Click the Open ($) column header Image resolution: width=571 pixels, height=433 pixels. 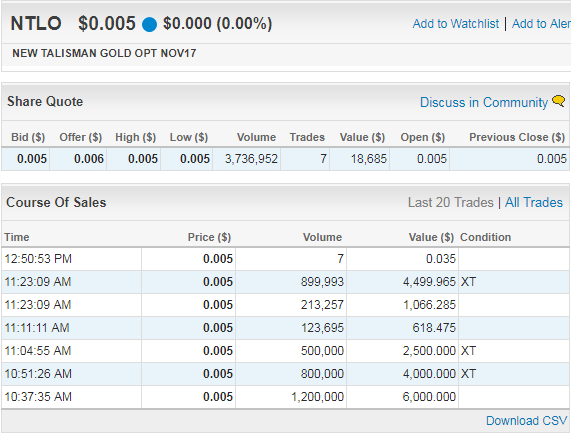point(423,137)
